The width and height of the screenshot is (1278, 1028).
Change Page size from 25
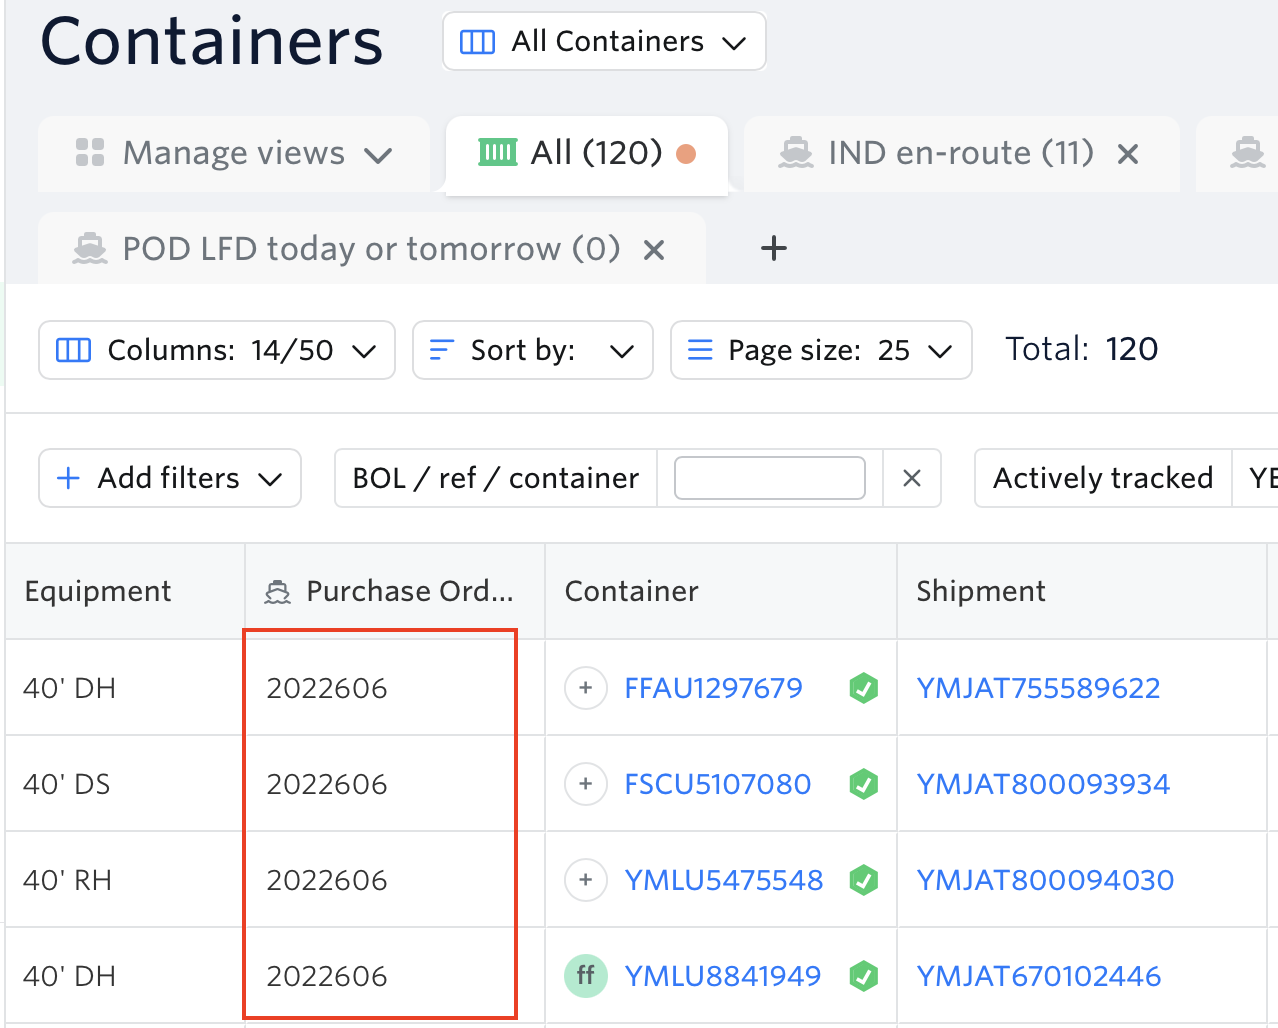(820, 350)
